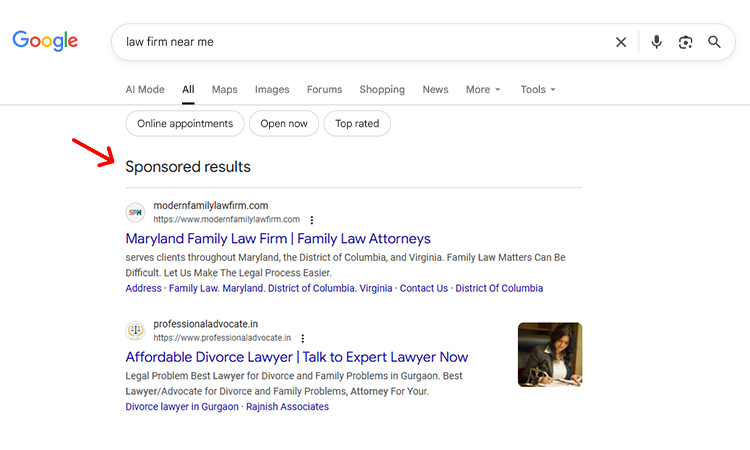Click the District Of Columbia sitelink
Viewport: 750px width, 450px height.
click(x=499, y=288)
